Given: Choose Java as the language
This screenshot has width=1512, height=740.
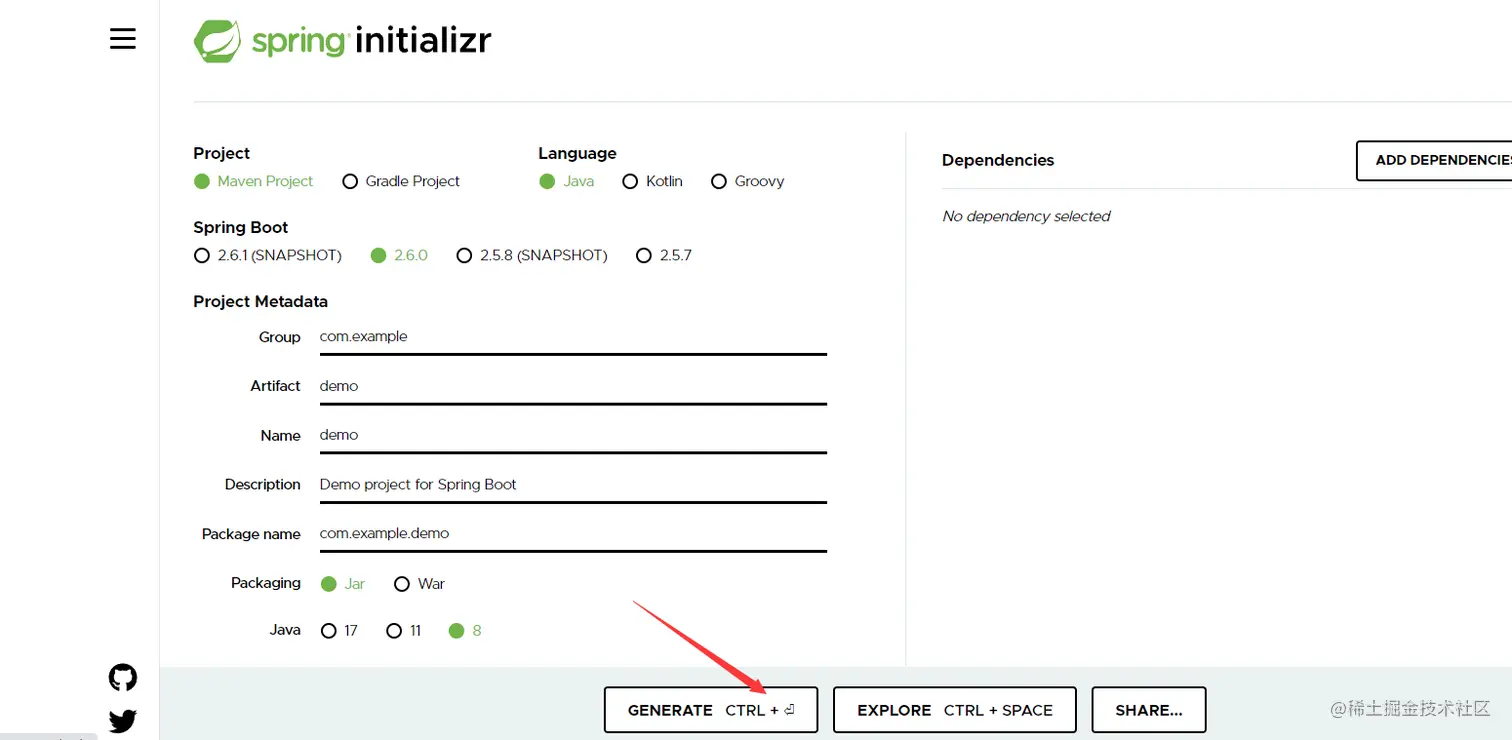Looking at the screenshot, I should point(566,181).
